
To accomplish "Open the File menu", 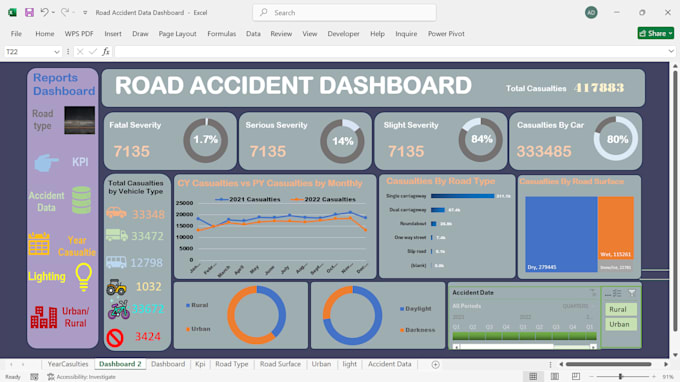I will [x=16, y=34].
